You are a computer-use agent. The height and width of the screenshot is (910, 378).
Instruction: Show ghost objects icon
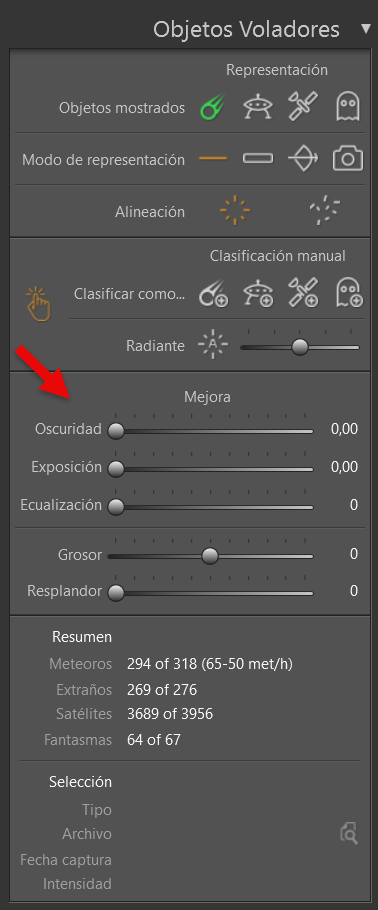(348, 108)
